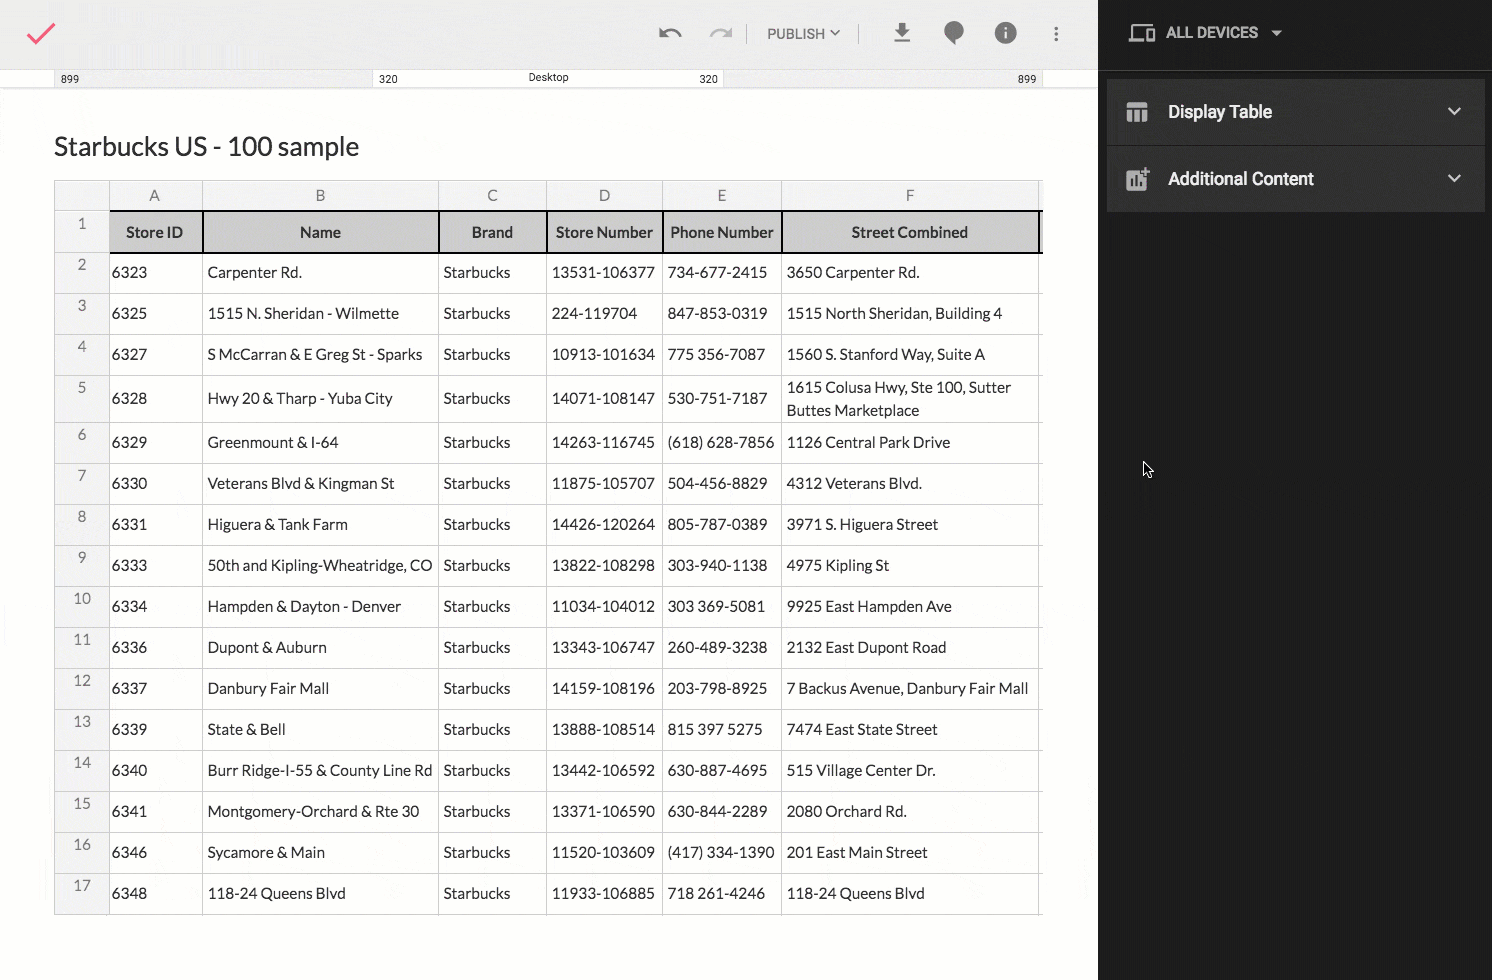Image resolution: width=1492 pixels, height=980 pixels.
Task: Click the left 320 breakpoint marker on the ruler
Action: coord(388,78)
